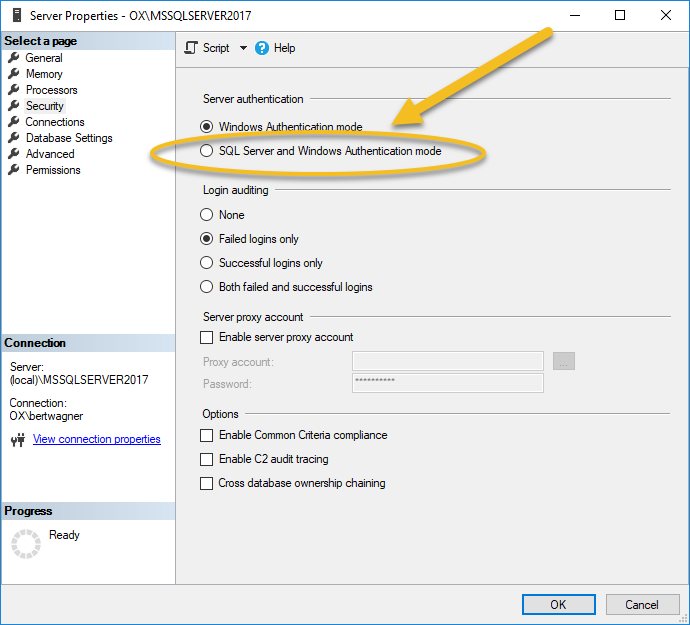Enable server proxy account checkbox
This screenshot has width=690, height=625.
coord(207,337)
